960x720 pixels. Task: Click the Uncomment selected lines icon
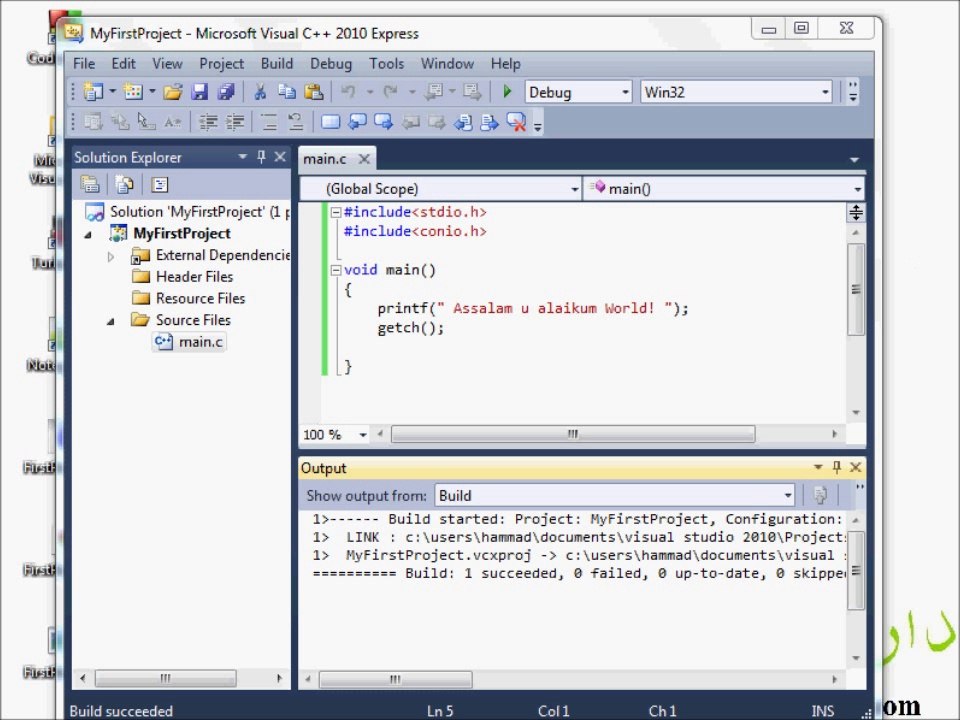click(296, 122)
